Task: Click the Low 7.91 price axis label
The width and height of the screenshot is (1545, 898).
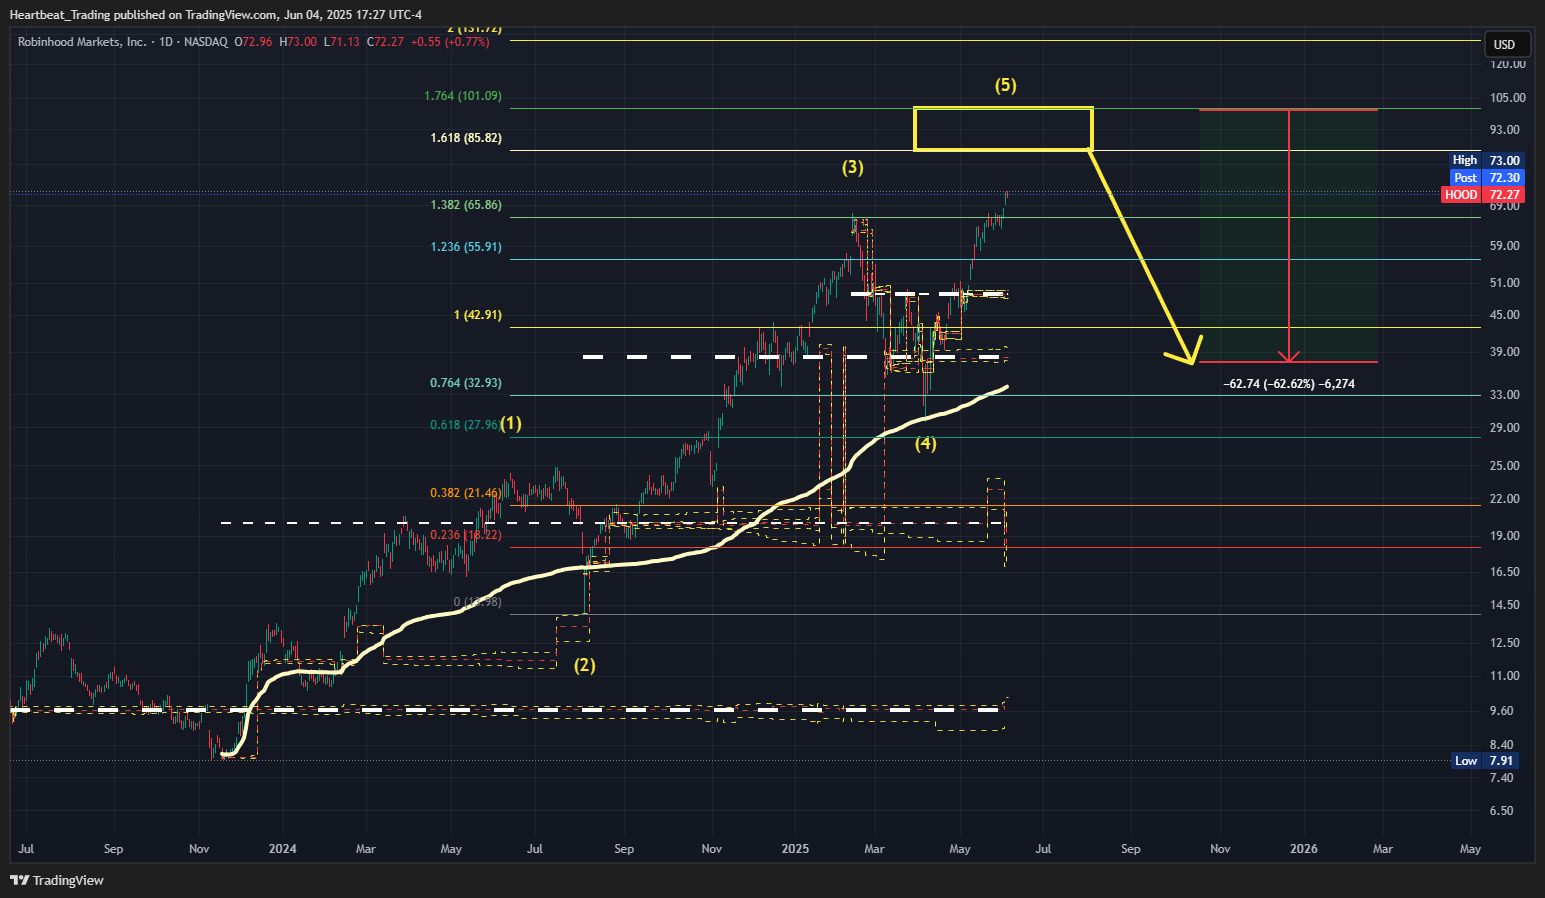Action: [x=1486, y=761]
